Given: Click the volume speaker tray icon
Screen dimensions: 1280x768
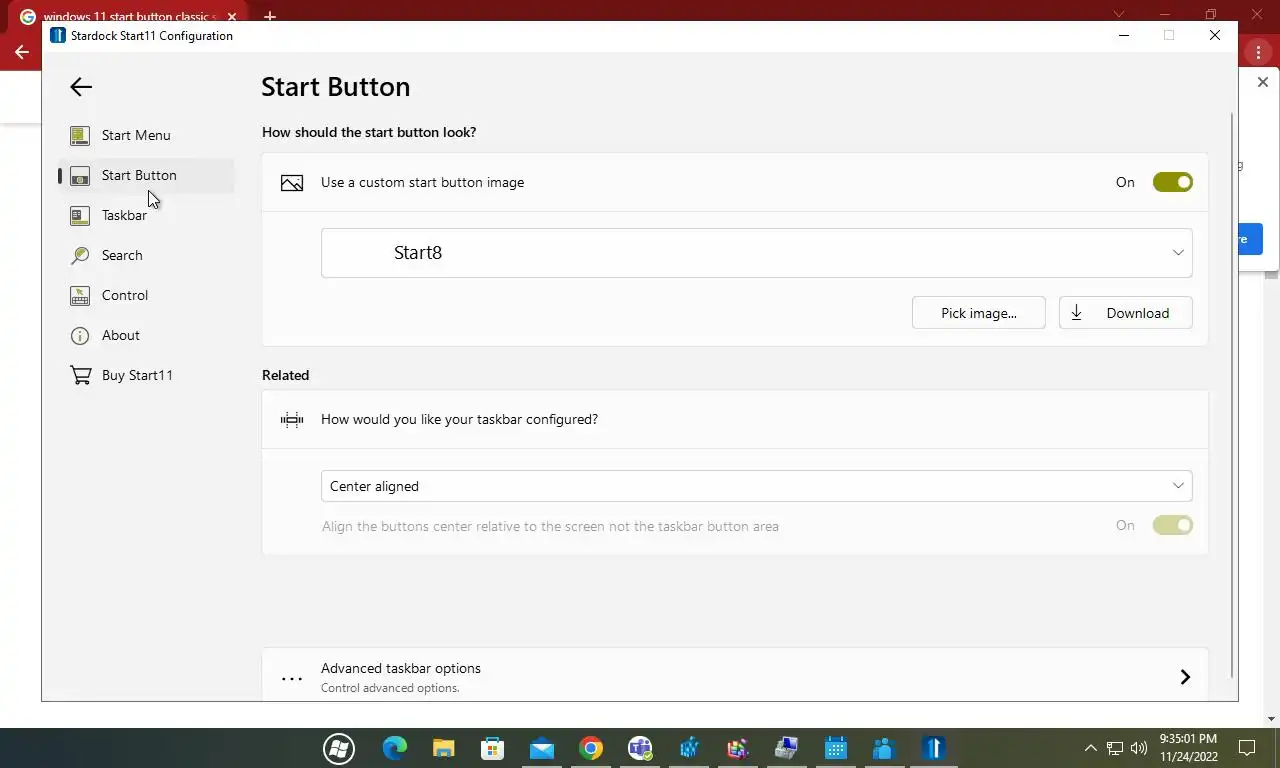Looking at the screenshot, I should [x=1139, y=747].
